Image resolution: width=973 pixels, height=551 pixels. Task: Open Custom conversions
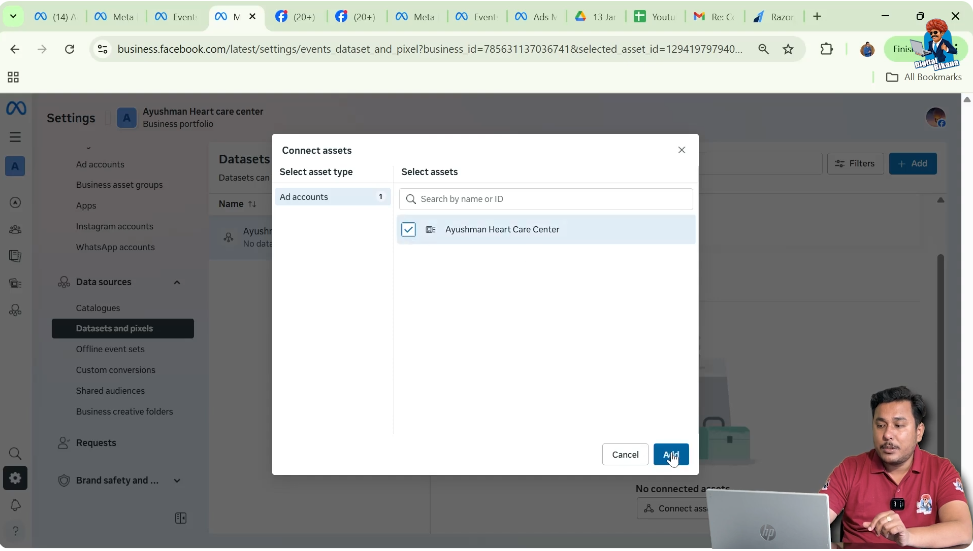(115, 370)
